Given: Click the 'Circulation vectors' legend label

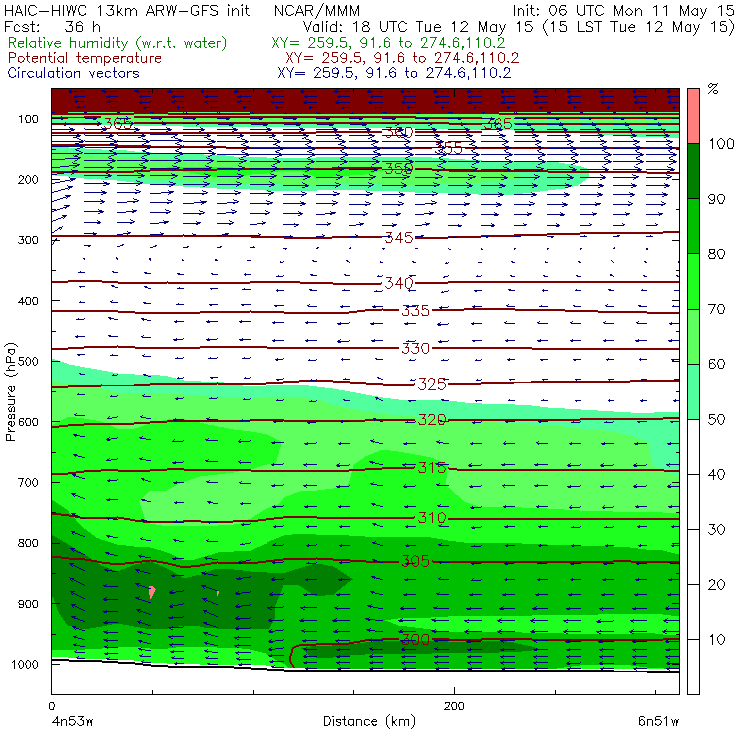Looking at the screenshot, I should (x=73, y=73).
